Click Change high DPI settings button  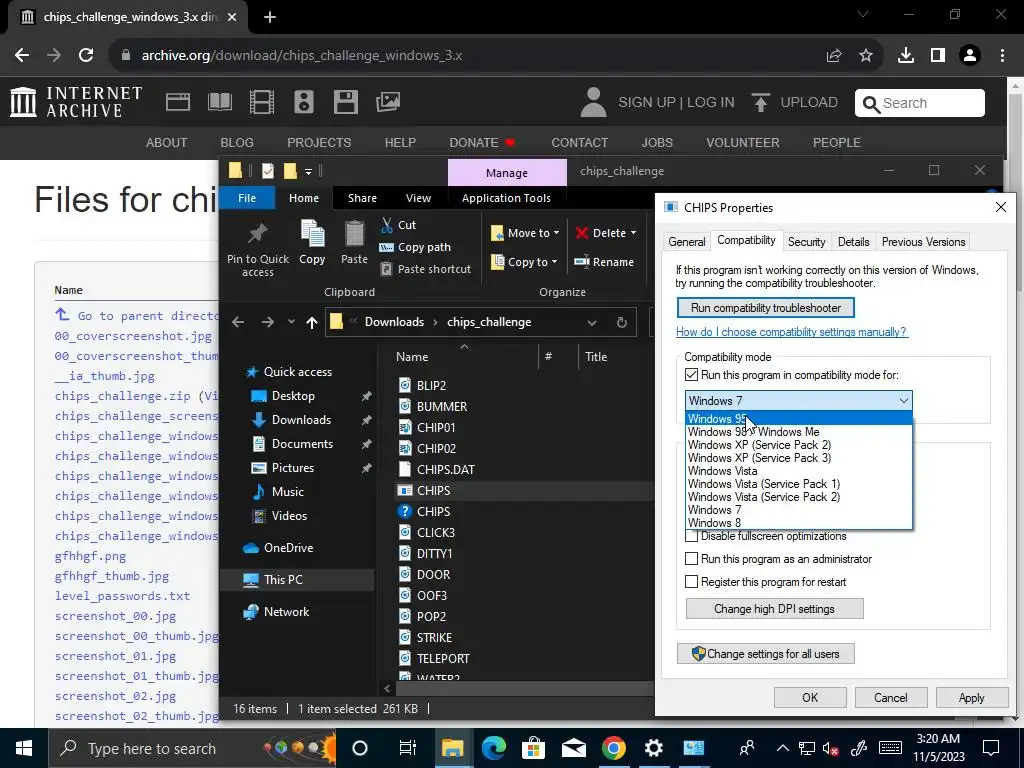(x=775, y=609)
